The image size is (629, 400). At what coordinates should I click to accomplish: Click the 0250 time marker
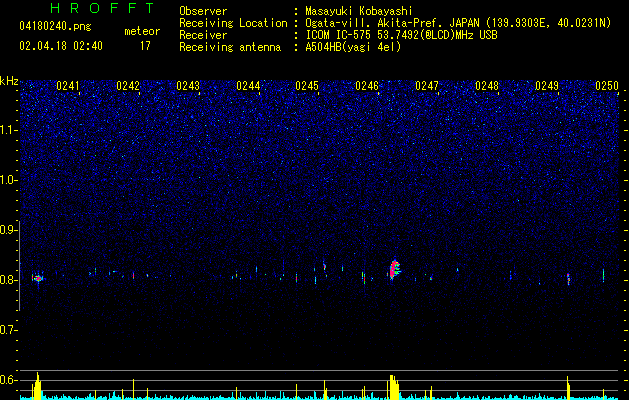607,86
